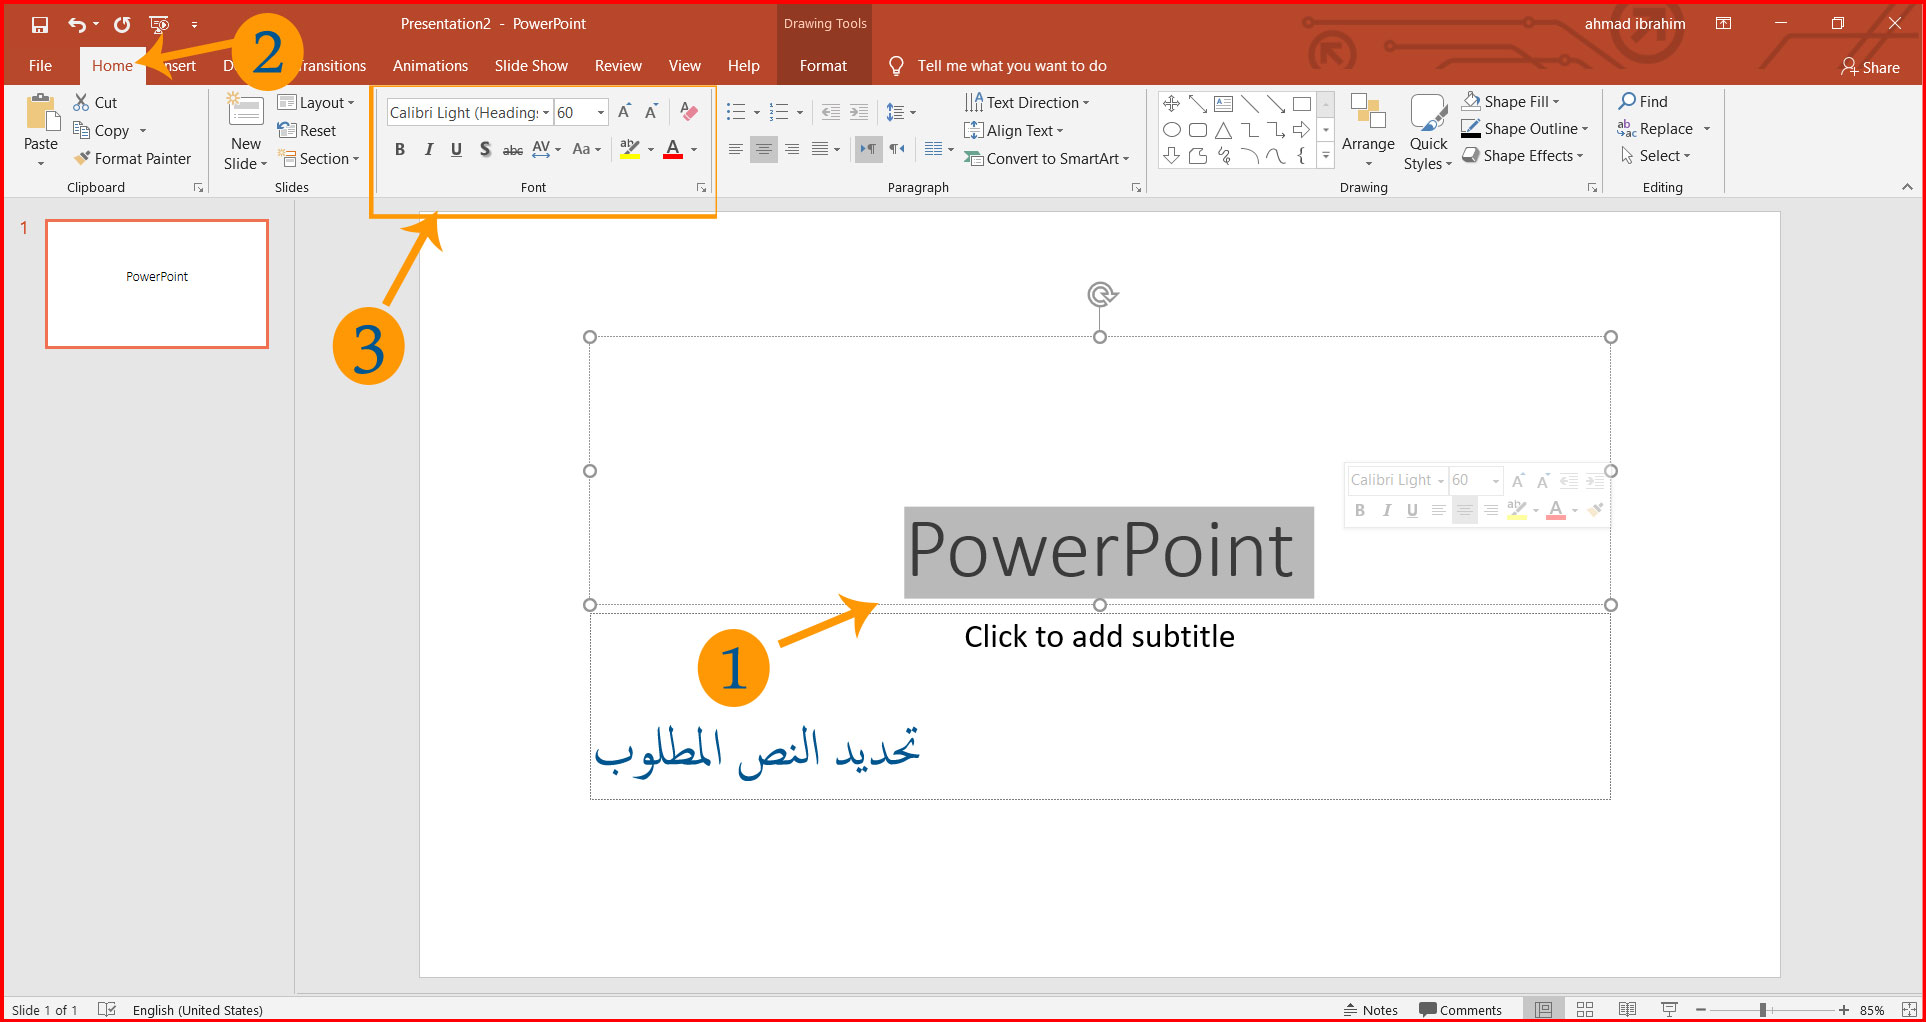Click the Repeat/Redo icon

click(122, 24)
